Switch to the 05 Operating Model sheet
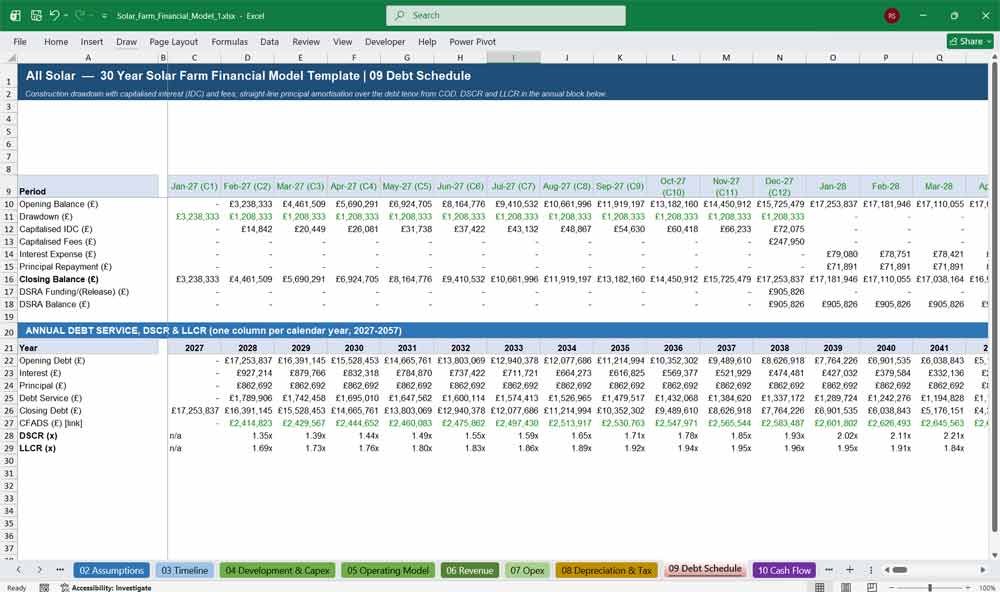The width and height of the screenshot is (1000, 592). [x=388, y=570]
